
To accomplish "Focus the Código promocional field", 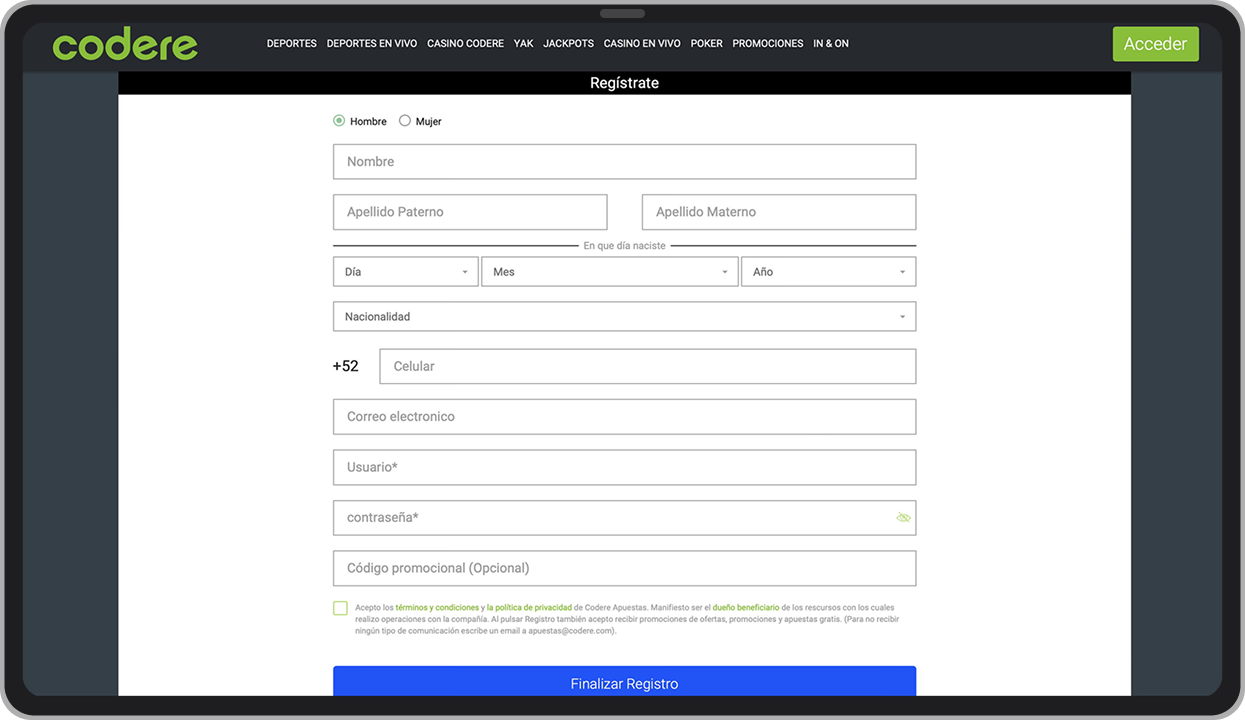I will pyautogui.click(x=624, y=568).
